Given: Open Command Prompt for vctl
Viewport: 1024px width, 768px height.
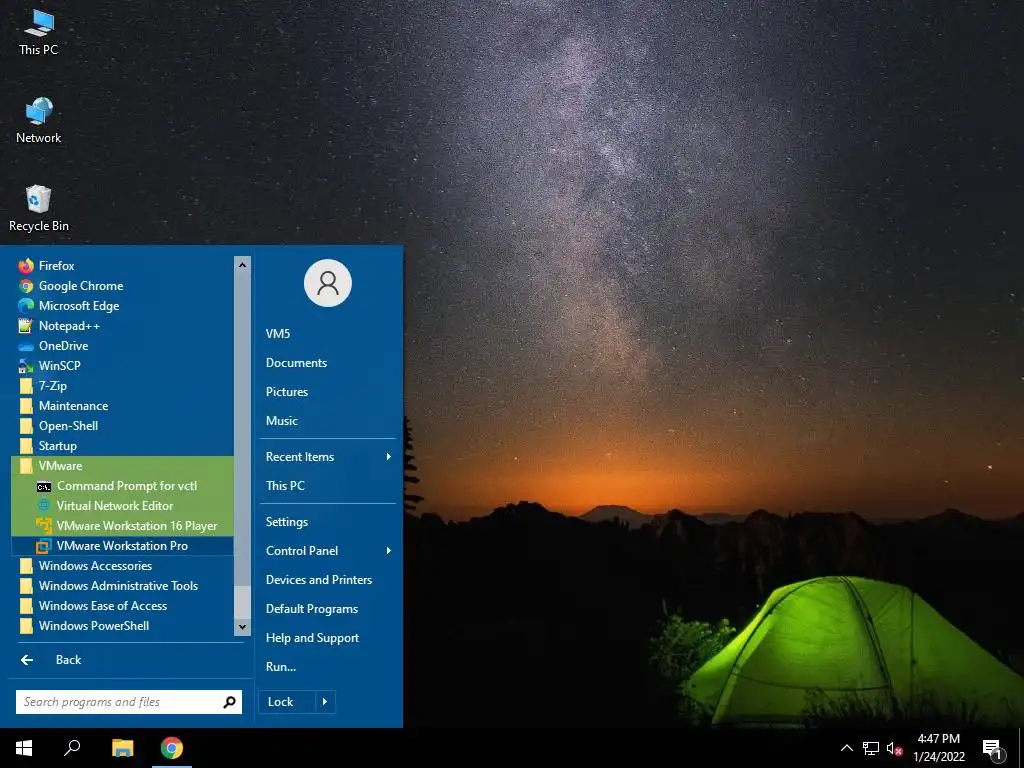Looking at the screenshot, I should click(x=122, y=486).
